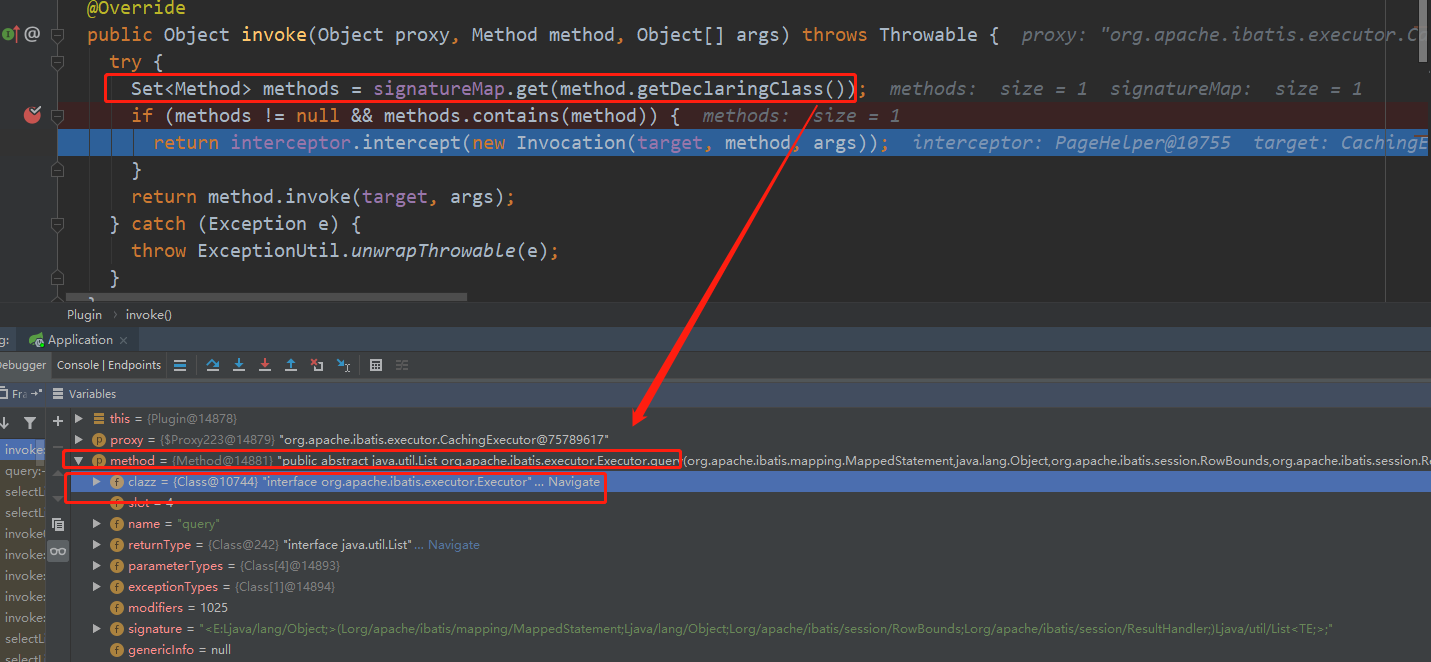Click the Step Out up-arrow icon
The image size is (1431, 662).
click(x=291, y=365)
